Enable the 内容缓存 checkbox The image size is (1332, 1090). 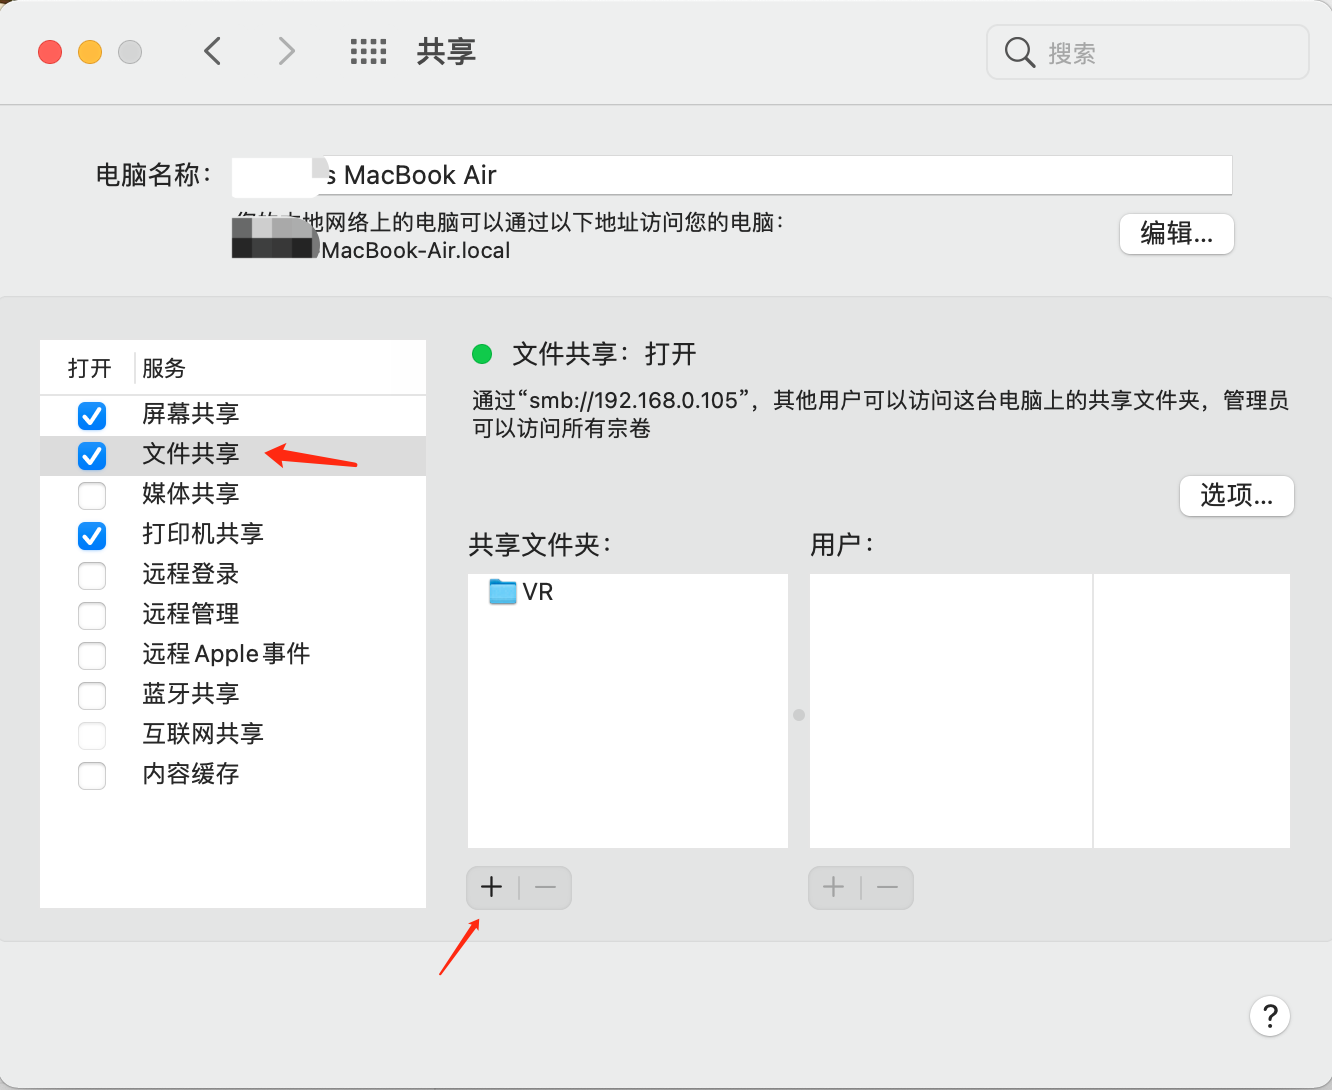tap(92, 775)
